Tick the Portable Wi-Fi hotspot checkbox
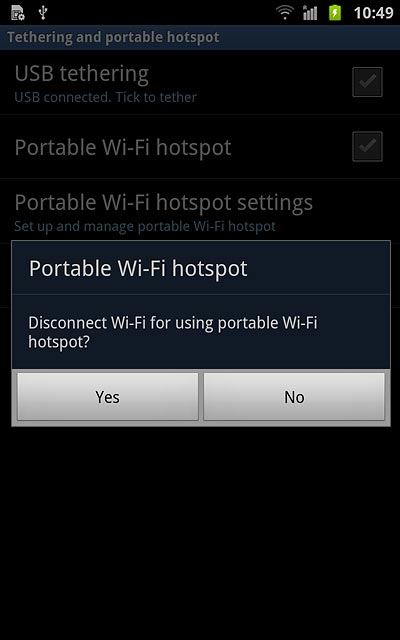 (367, 146)
